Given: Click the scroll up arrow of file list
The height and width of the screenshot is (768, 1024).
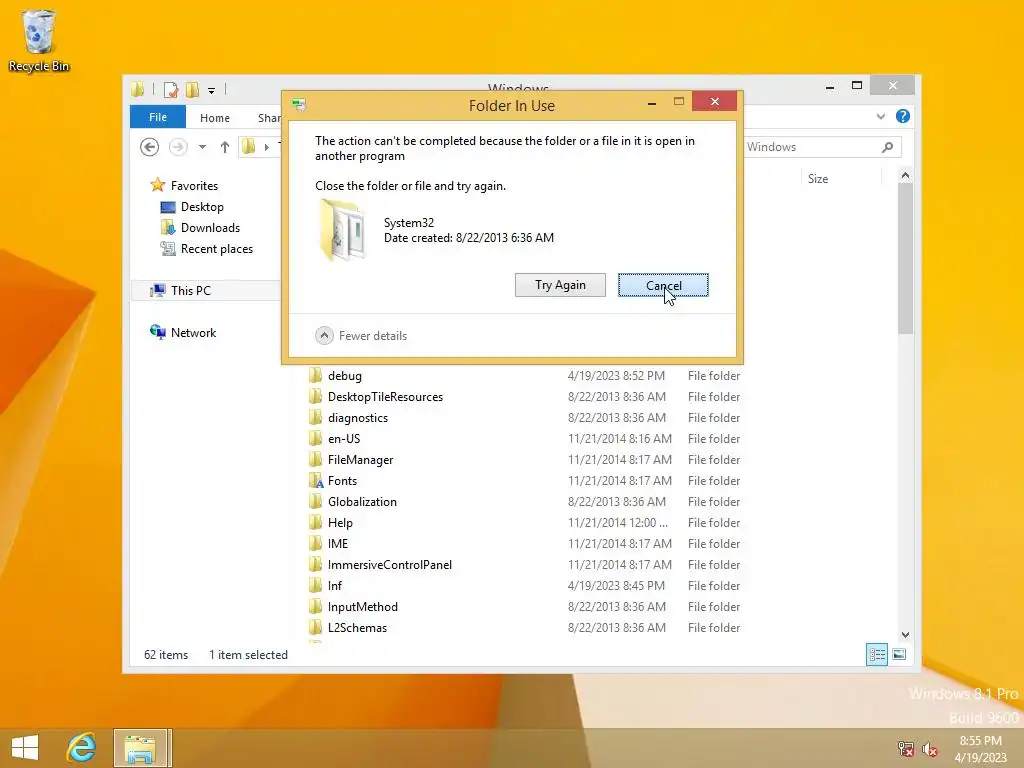Looking at the screenshot, I should 905,175.
